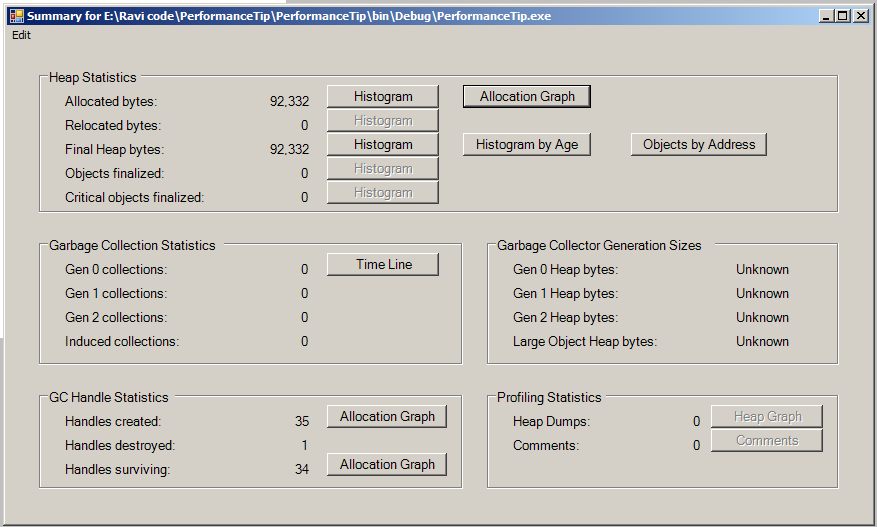Image resolution: width=877 pixels, height=527 pixels.
Task: Click the Handles surviving label
Action: pyautogui.click(x=117, y=469)
